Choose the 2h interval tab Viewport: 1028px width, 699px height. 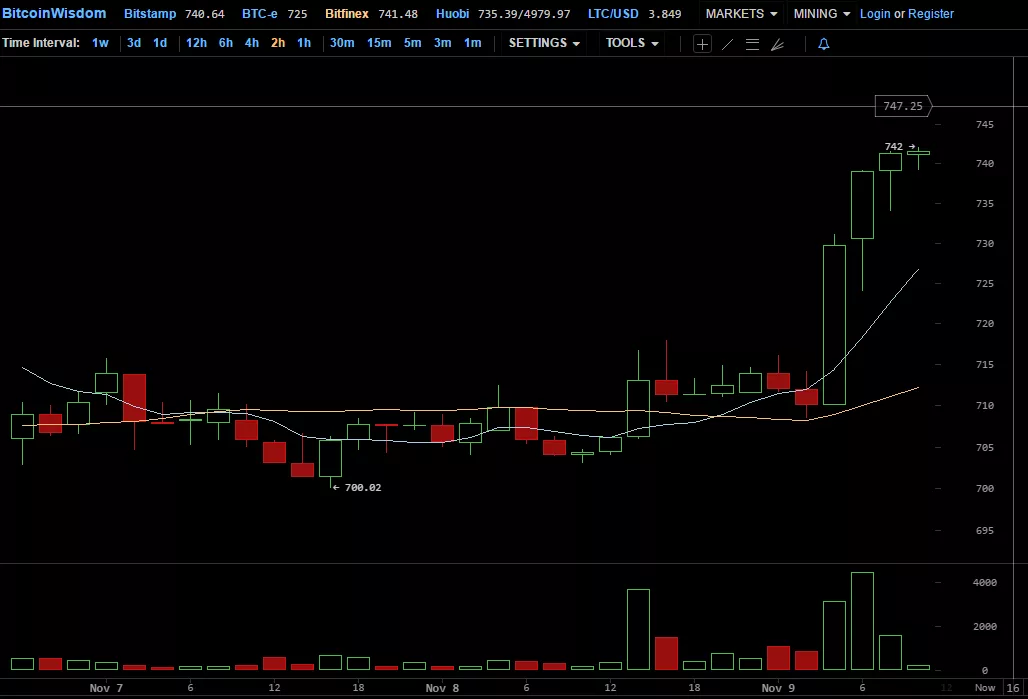click(x=278, y=43)
